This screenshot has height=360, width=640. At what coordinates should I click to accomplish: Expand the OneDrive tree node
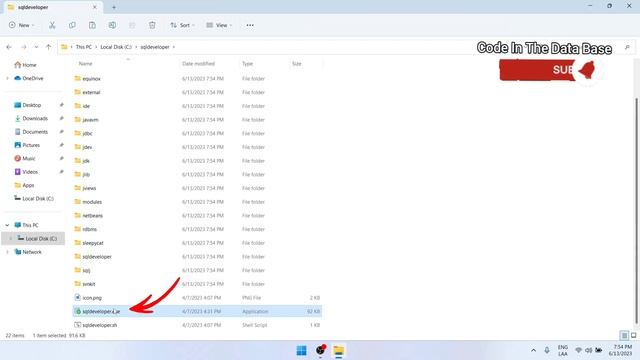[x=7, y=78]
